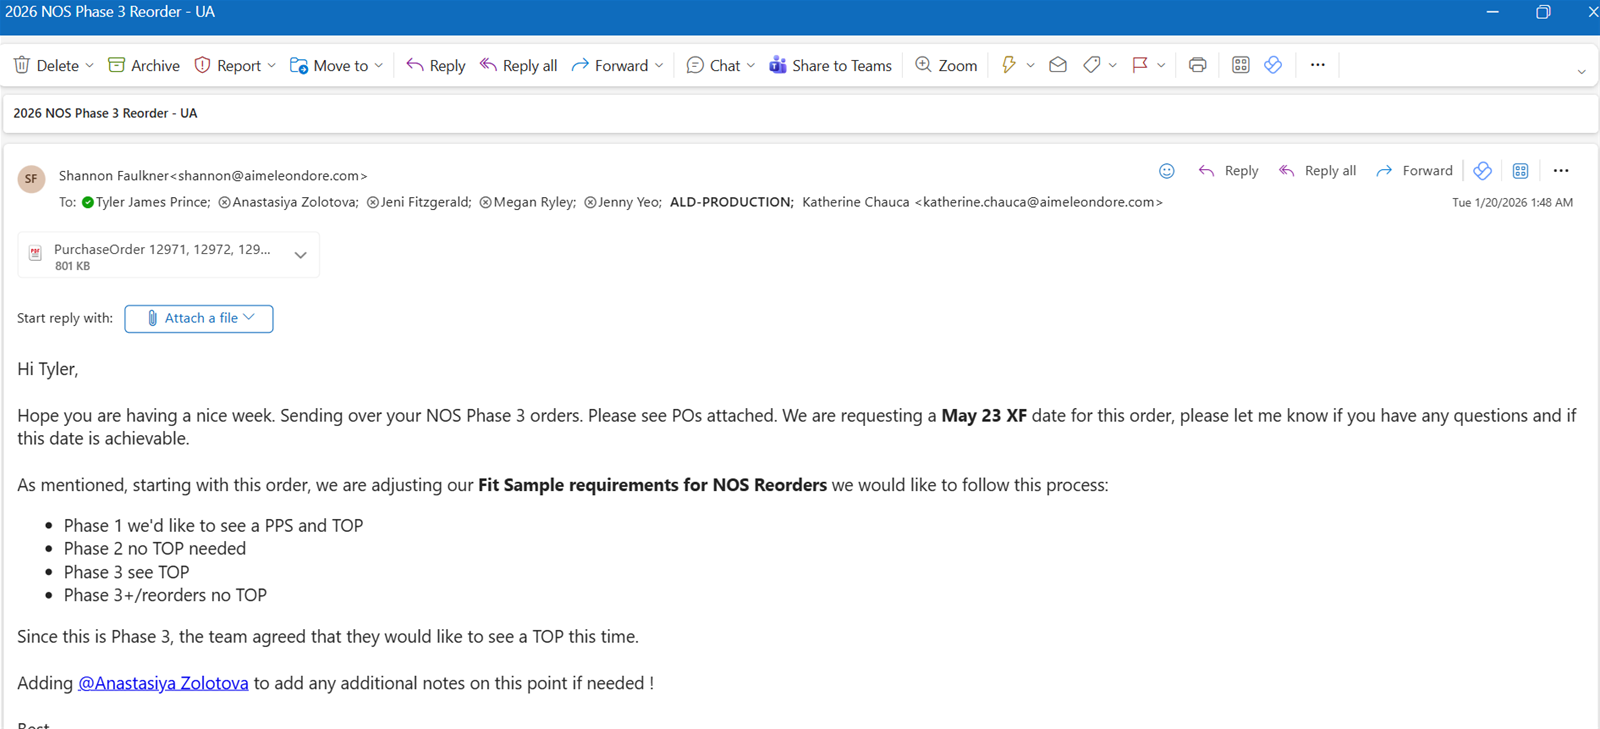Expand the Move to dropdown
The image size is (1600, 729).
click(x=378, y=66)
